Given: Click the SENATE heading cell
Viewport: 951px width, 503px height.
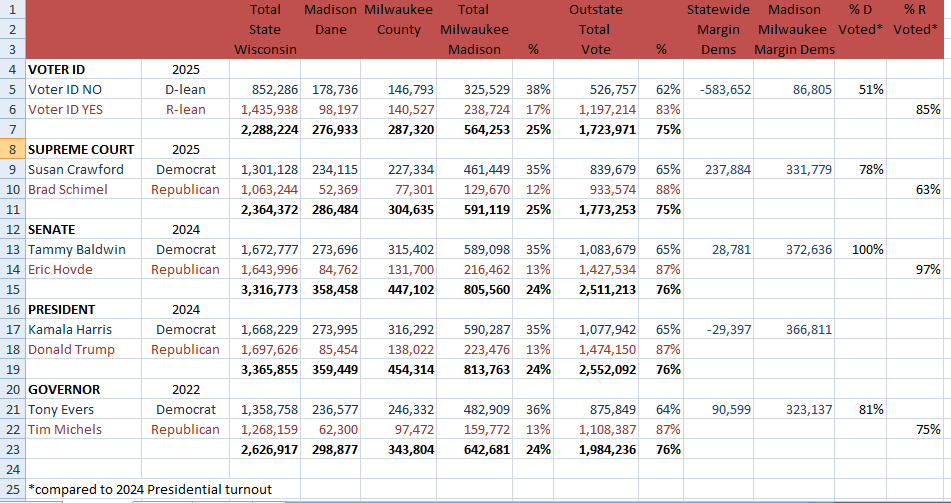Looking at the screenshot, I should 84,229.
